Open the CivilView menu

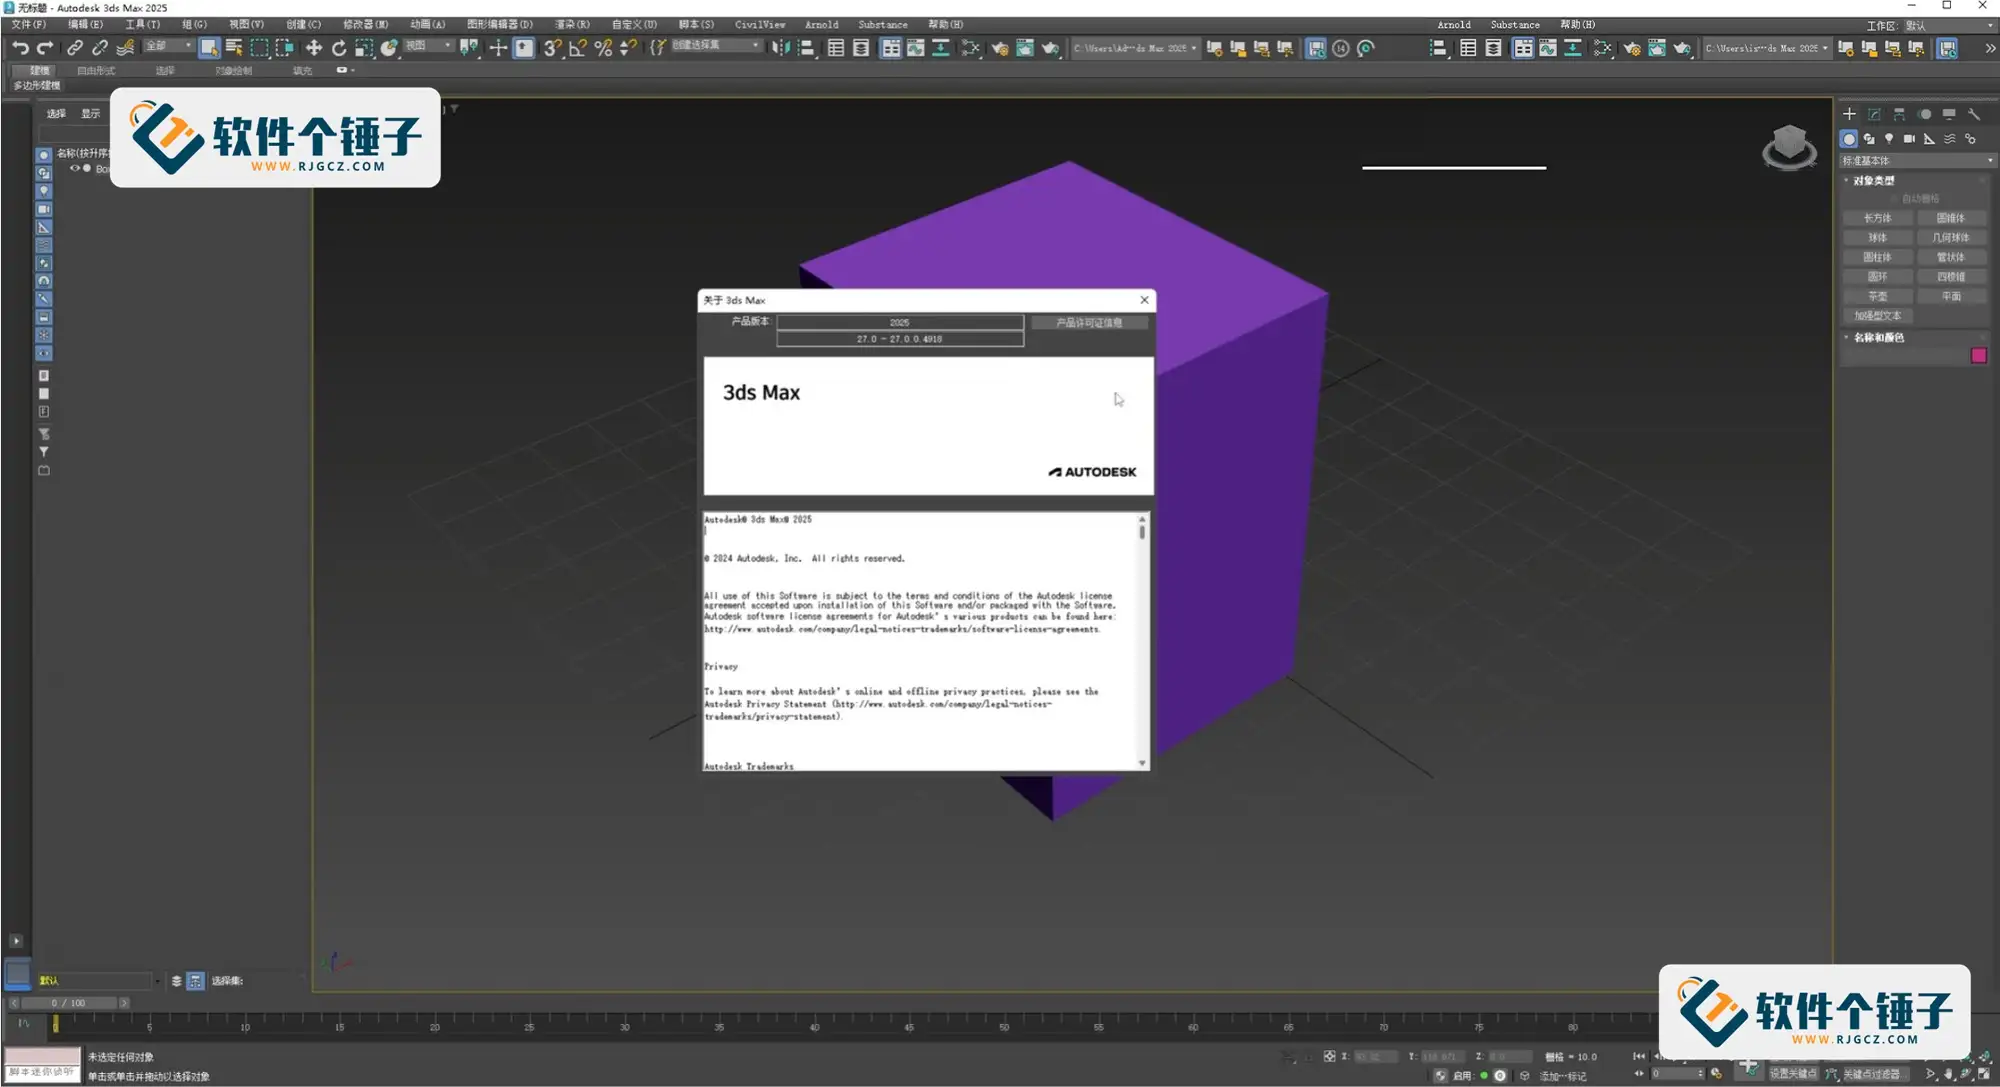760,24
